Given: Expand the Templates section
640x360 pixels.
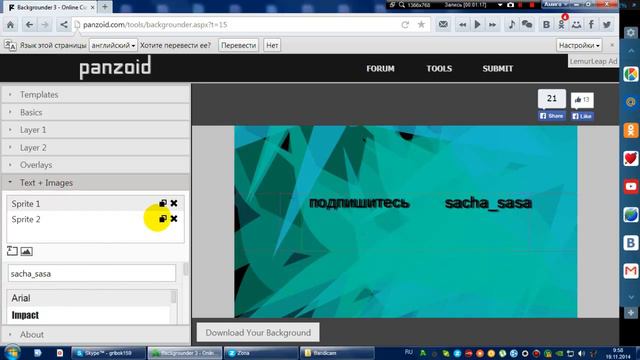Looking at the screenshot, I should click(96, 94).
